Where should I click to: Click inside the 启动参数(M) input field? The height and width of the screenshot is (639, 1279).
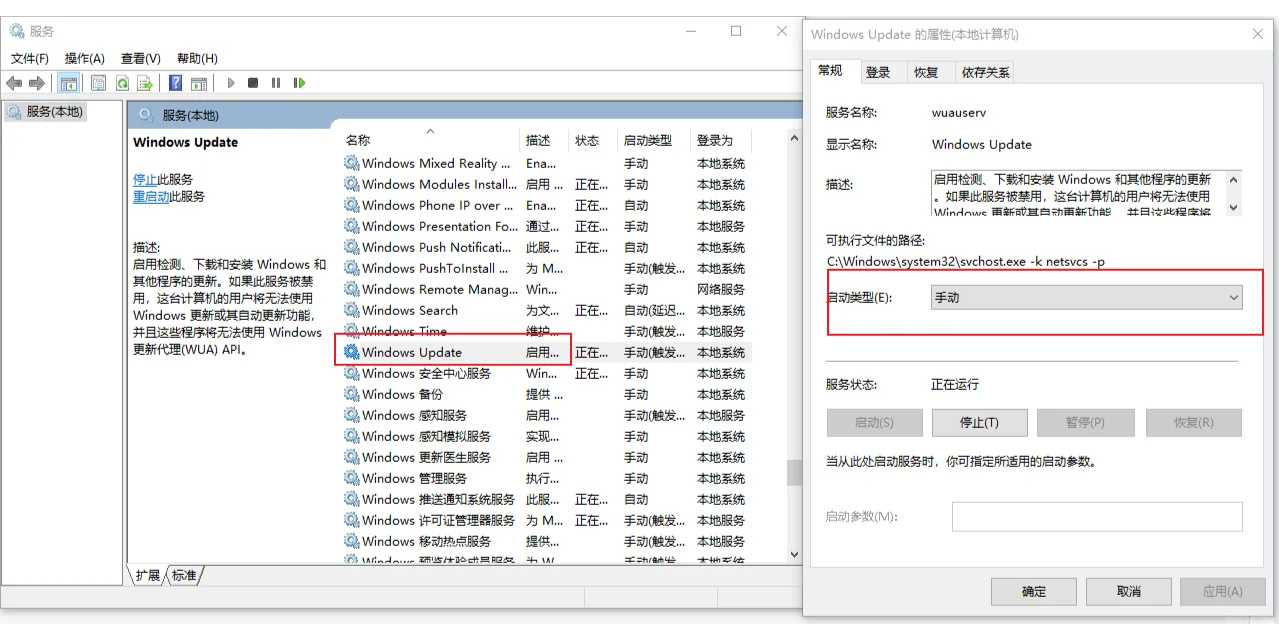(1096, 516)
